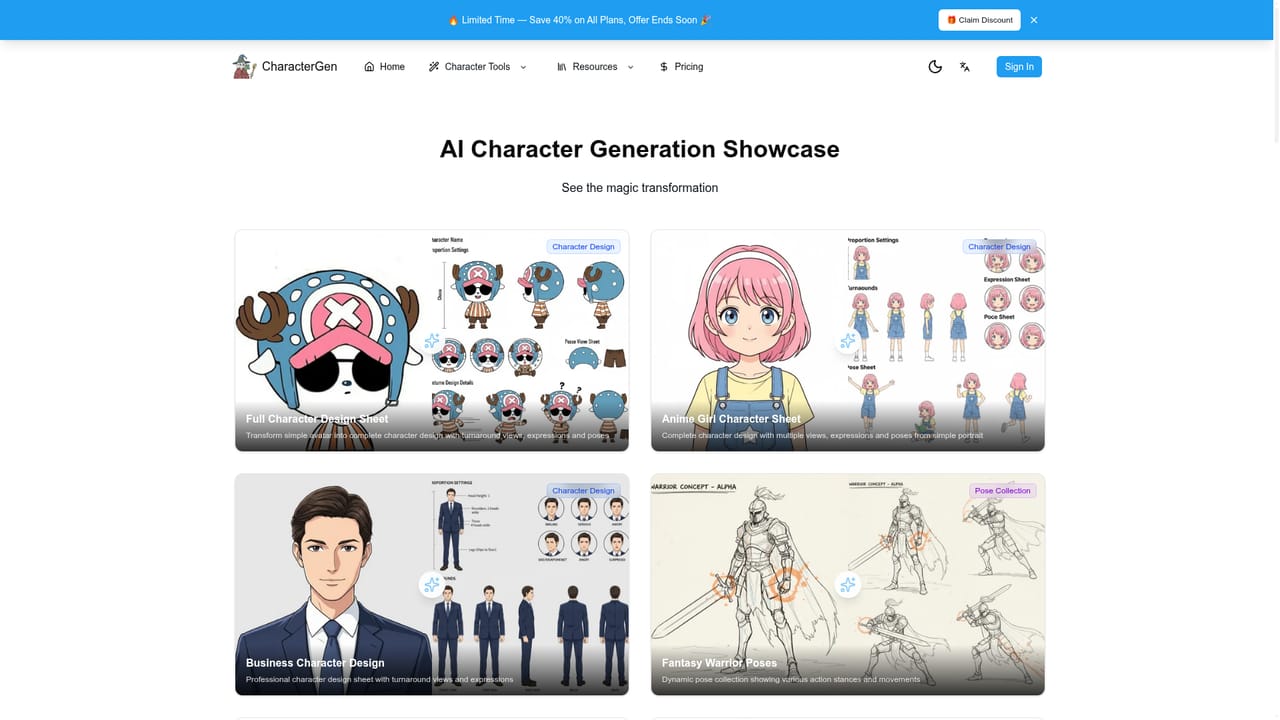Open the Resources menu
Viewport: 1280px width, 720px height.
click(595, 67)
